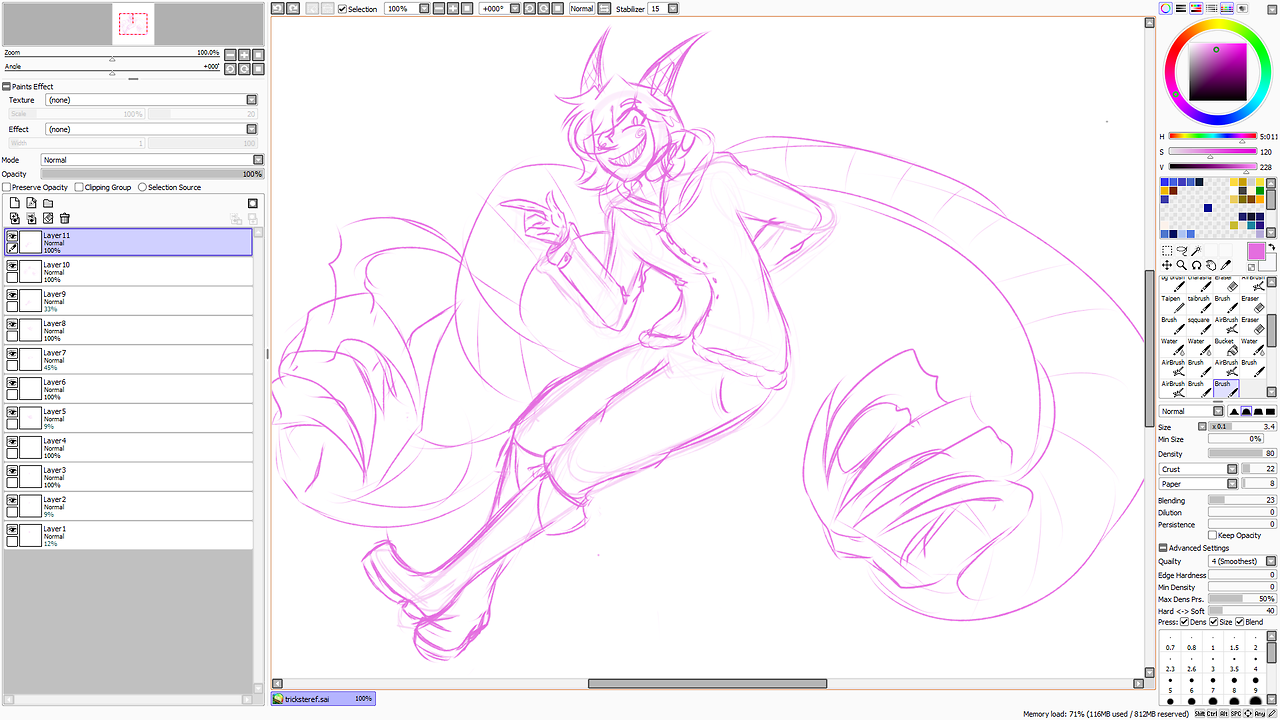Open the Stabilizer value dropdown
The image size is (1280, 720).
(673, 9)
